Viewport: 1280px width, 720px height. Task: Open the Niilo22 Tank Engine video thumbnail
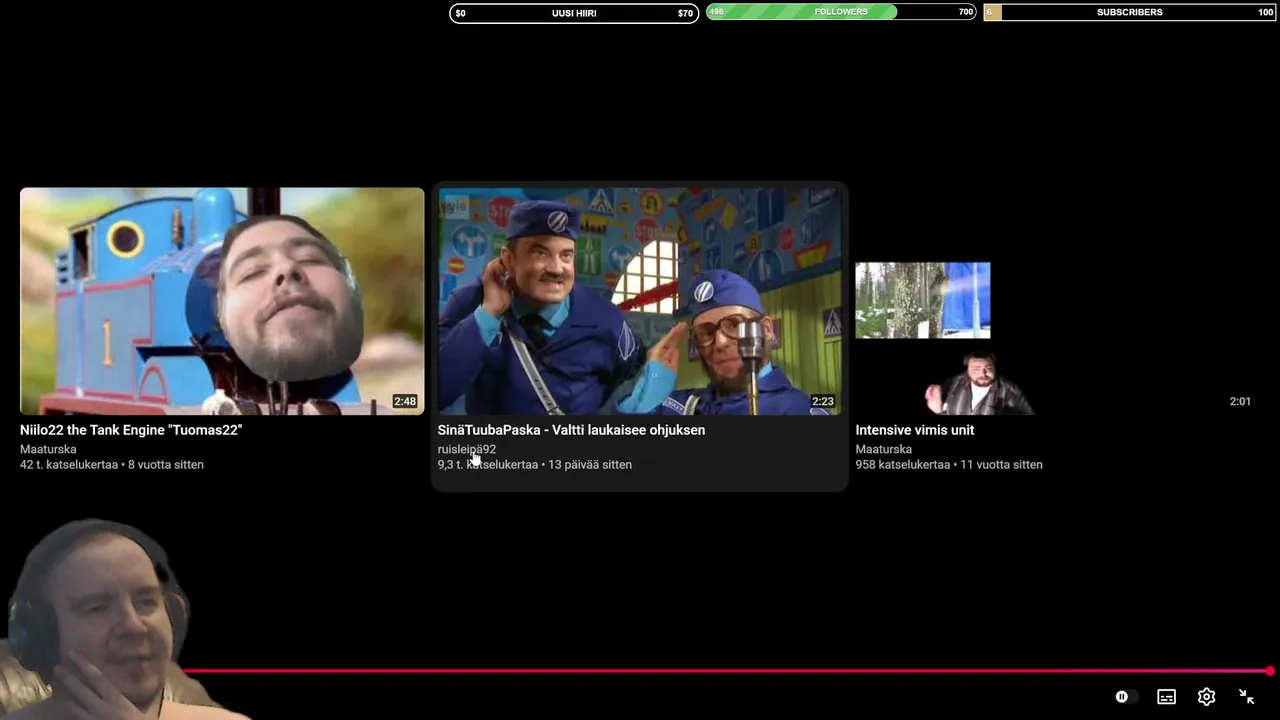pyautogui.click(x=222, y=301)
